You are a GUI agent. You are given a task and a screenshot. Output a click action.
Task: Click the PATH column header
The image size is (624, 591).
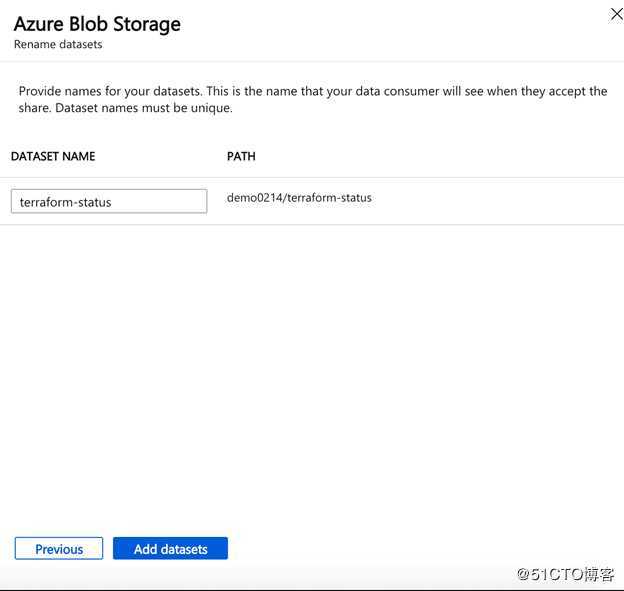(x=241, y=156)
